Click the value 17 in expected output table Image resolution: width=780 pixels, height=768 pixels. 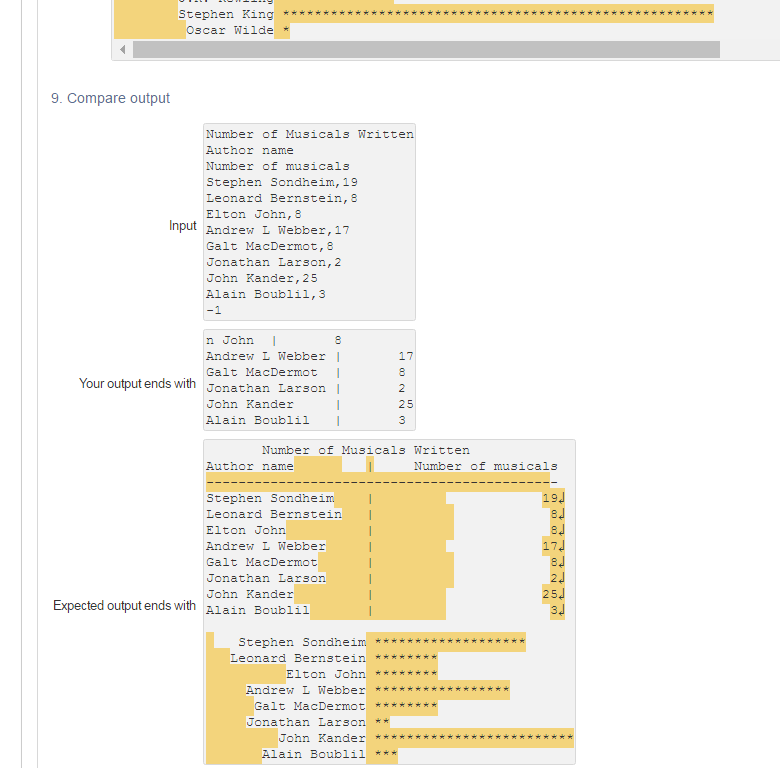550,546
